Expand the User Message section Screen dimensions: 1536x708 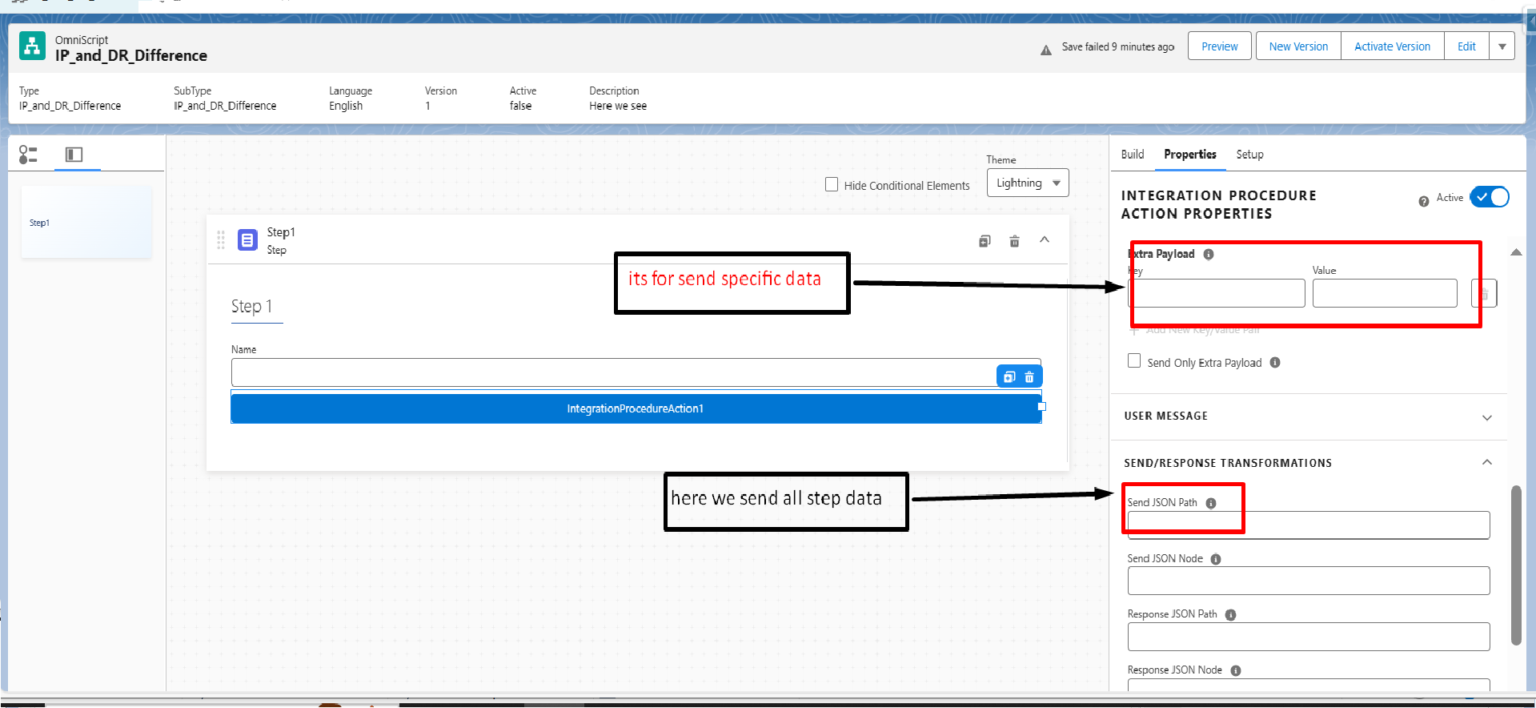[1487, 417]
